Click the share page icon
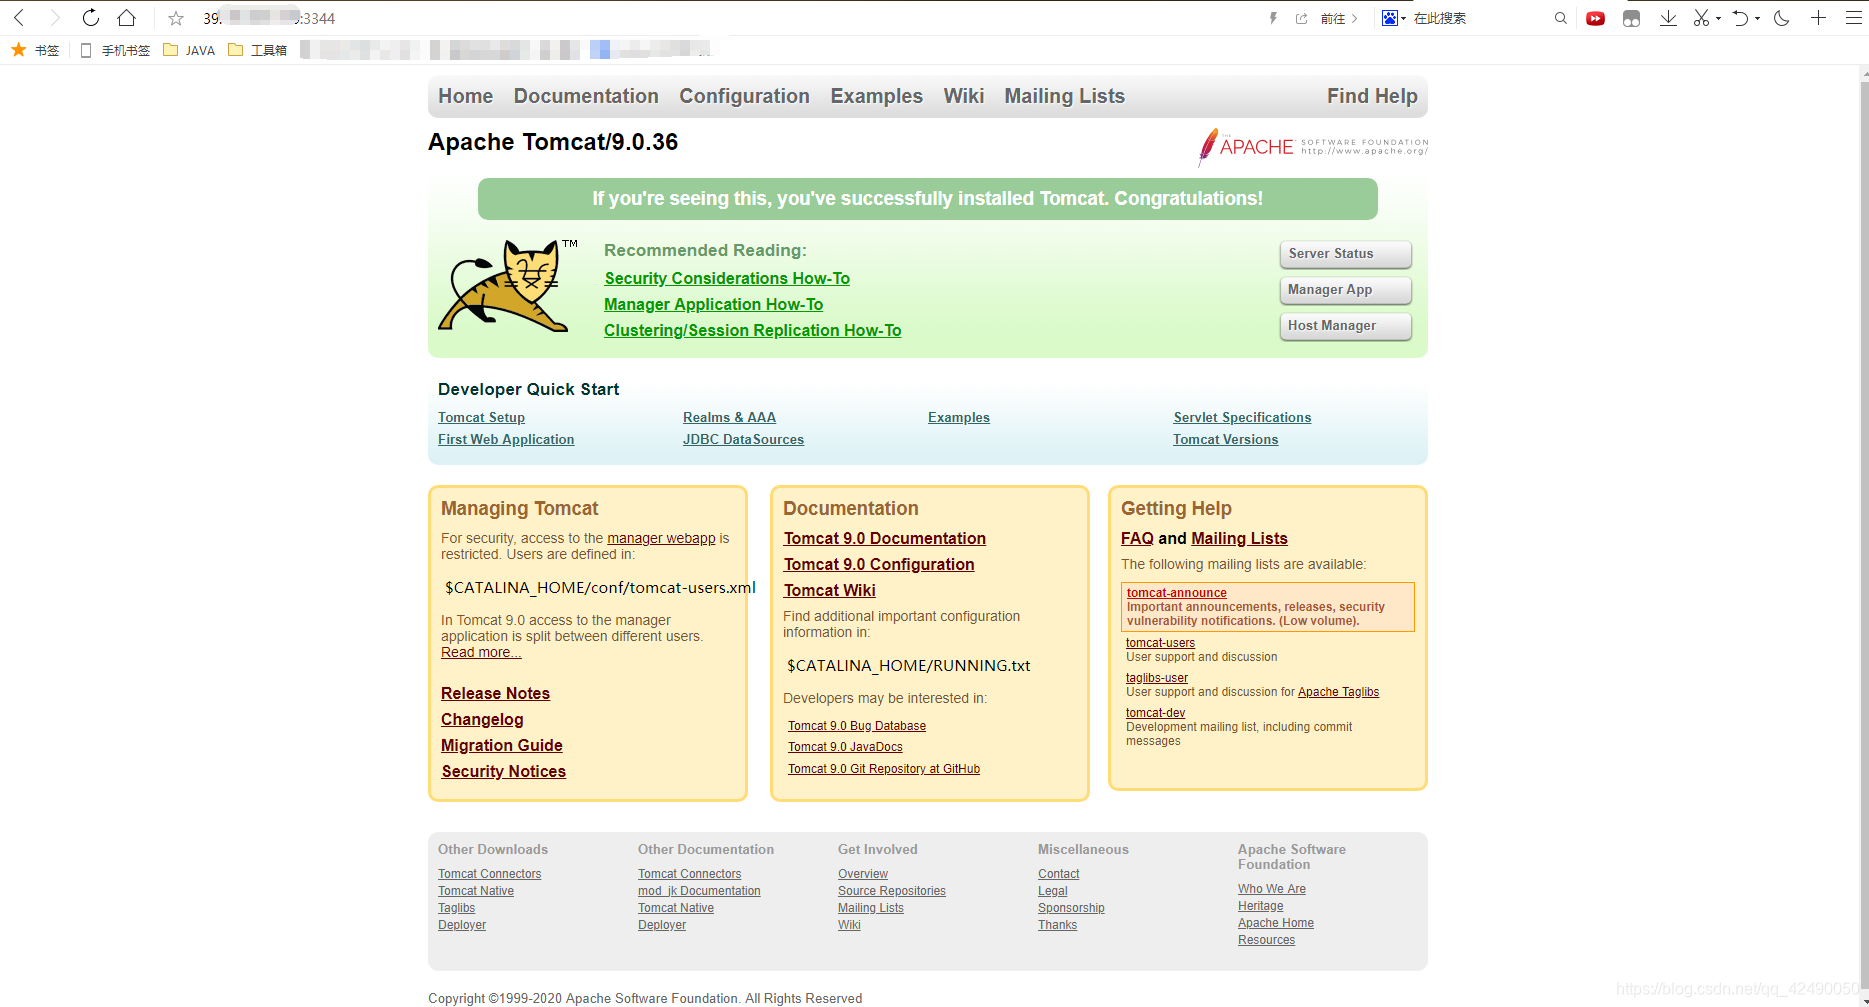Screen dimensions: 1869x1007 click(1301, 17)
